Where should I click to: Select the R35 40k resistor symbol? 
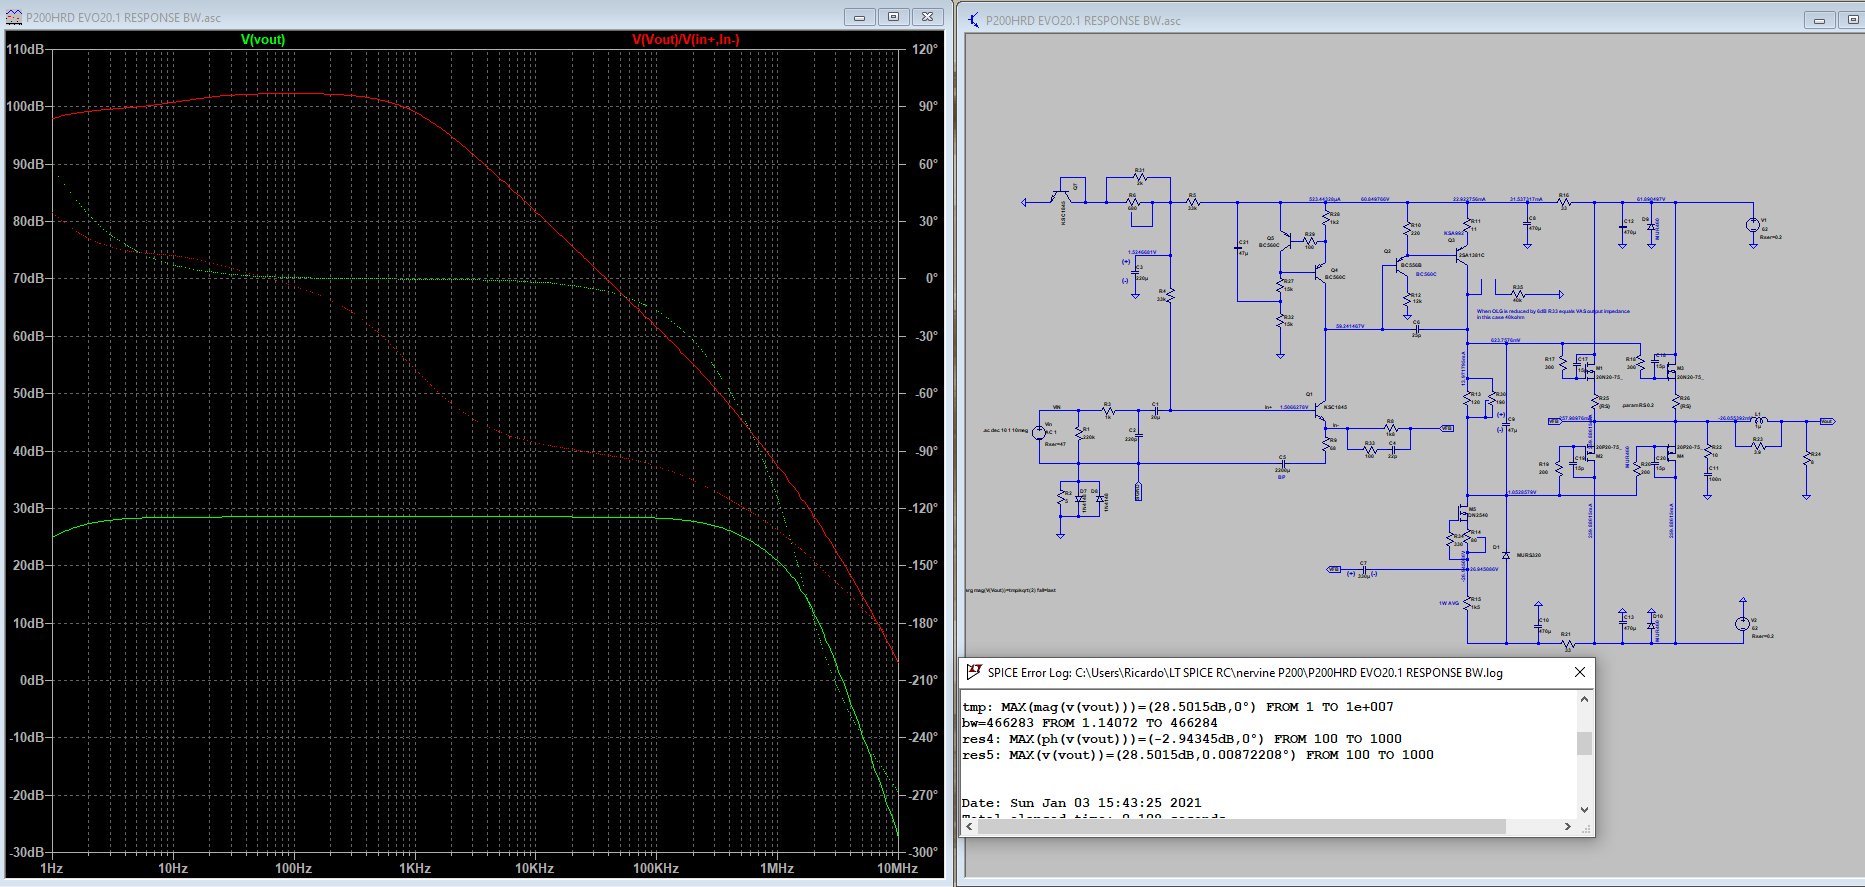(x=1517, y=294)
